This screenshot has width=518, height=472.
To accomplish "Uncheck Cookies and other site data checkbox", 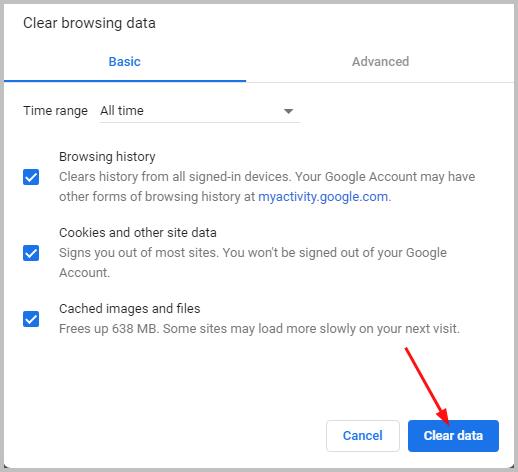I will pos(31,253).
